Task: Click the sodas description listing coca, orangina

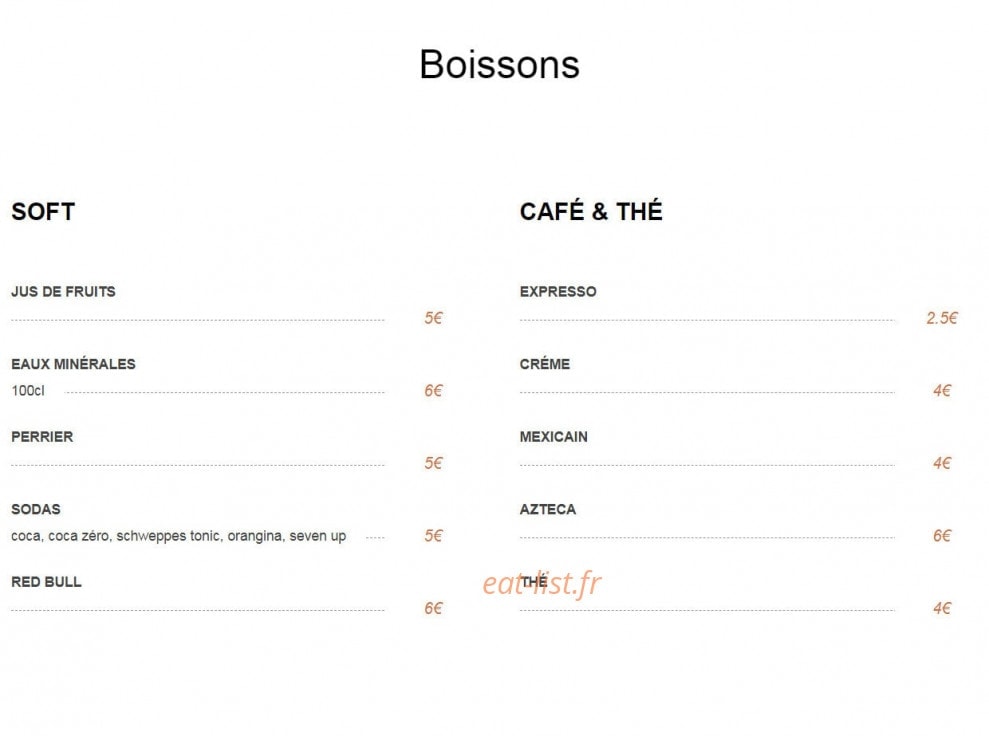Action: [x=178, y=536]
